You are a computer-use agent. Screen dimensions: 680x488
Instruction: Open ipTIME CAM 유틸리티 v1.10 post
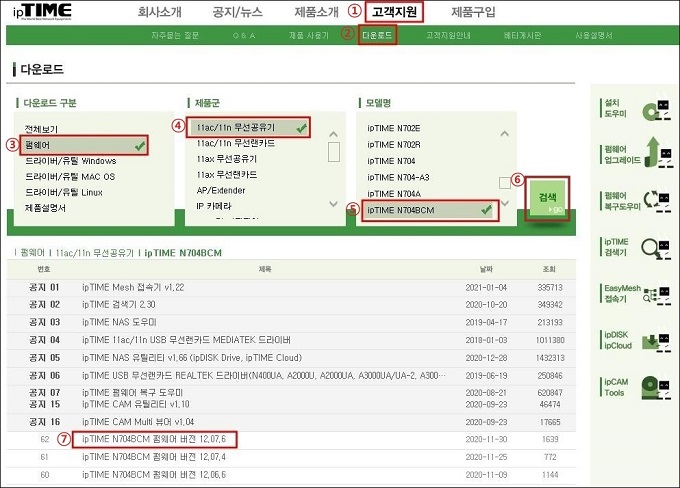(x=136, y=404)
